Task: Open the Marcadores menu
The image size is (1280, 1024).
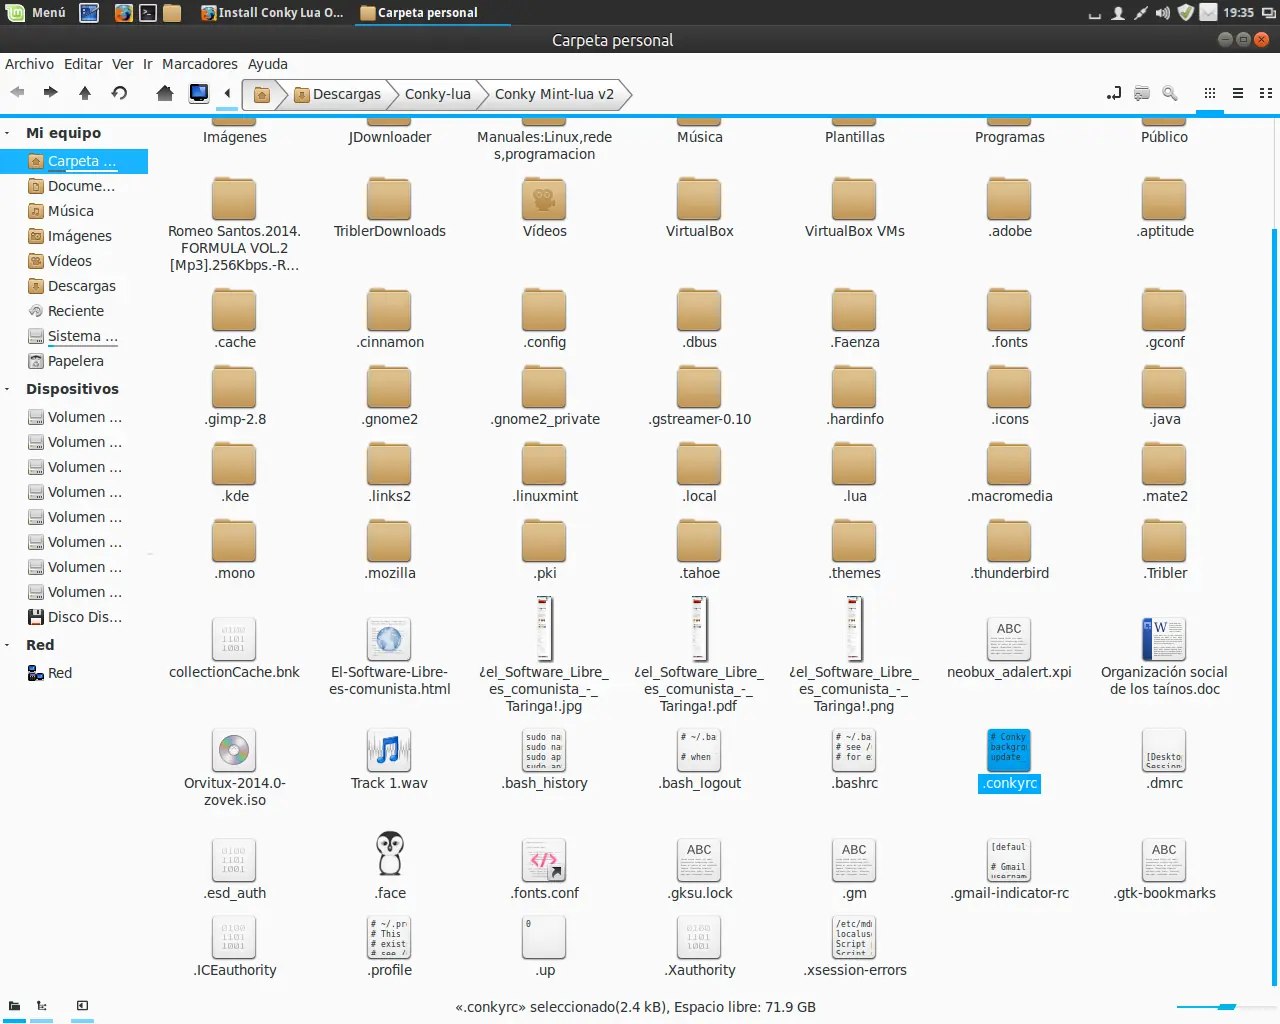Action: [200, 64]
